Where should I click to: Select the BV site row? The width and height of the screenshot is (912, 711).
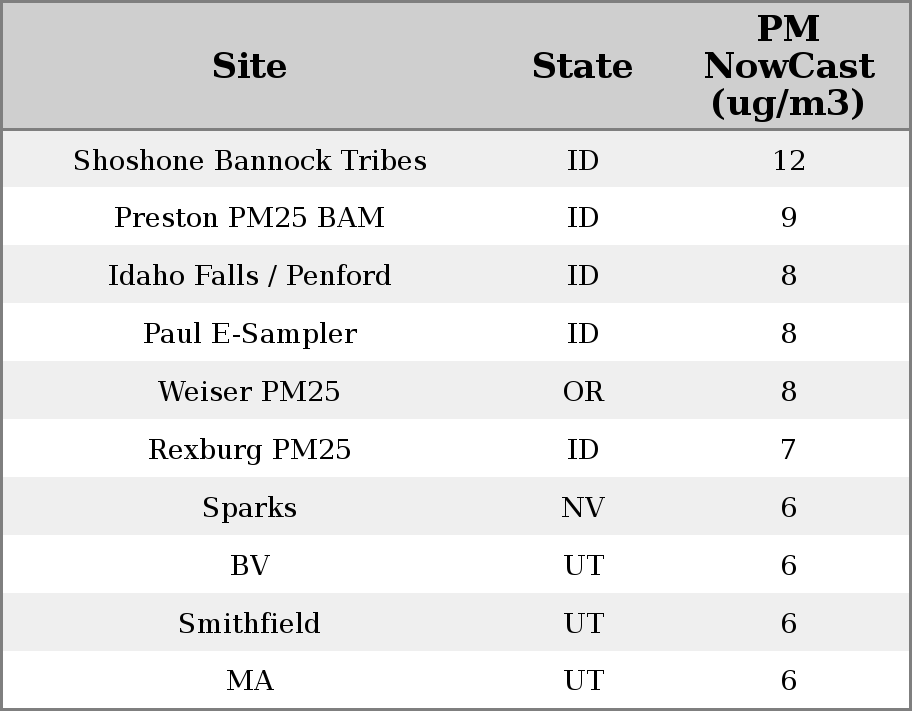point(249,566)
